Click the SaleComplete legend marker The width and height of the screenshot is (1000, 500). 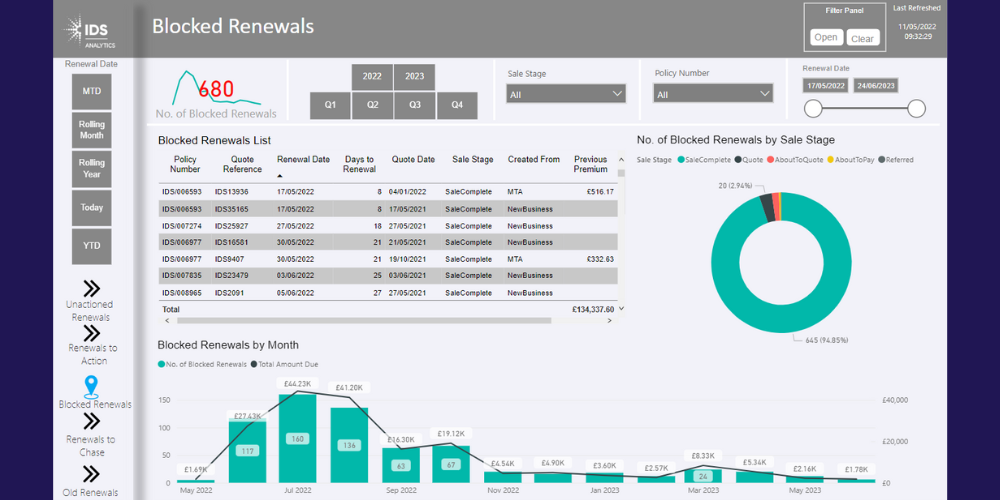point(681,159)
